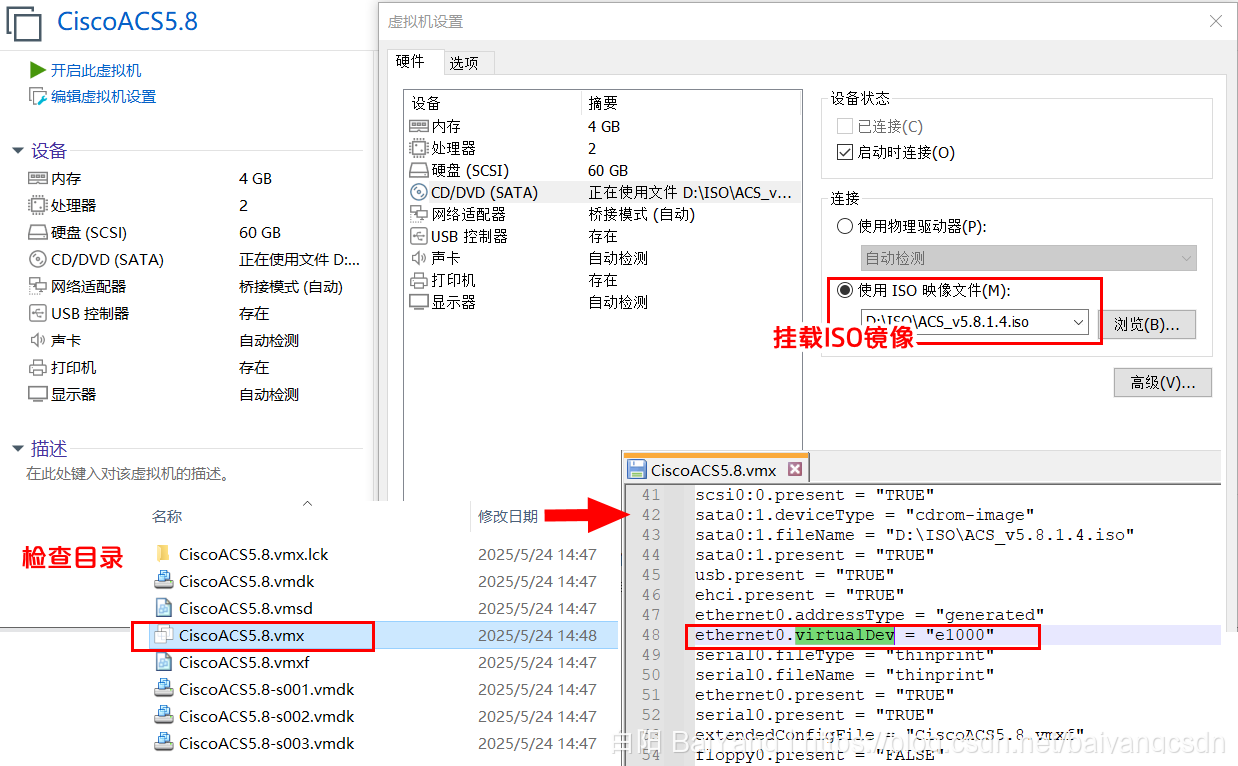Click the save disk icon on CiscoACS5.8.vmx tab
The width and height of the screenshot is (1238, 766).
pyautogui.click(x=637, y=470)
